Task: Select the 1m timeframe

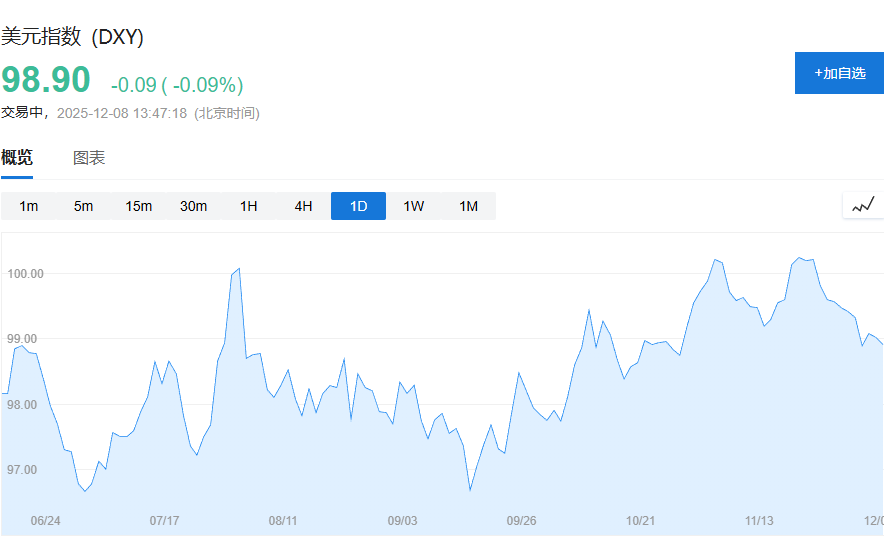Action: [29, 207]
